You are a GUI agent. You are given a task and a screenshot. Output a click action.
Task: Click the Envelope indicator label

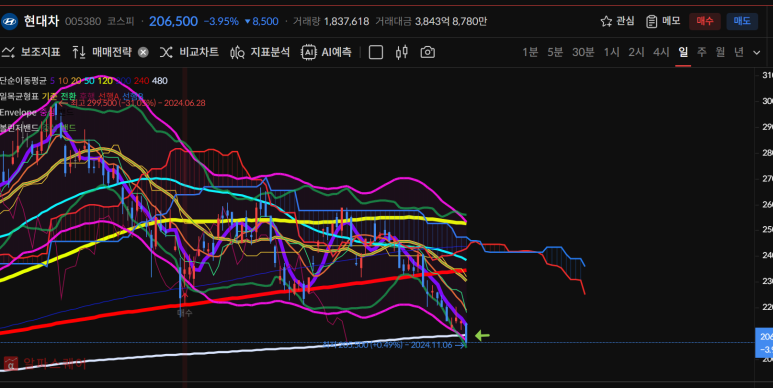(18, 112)
